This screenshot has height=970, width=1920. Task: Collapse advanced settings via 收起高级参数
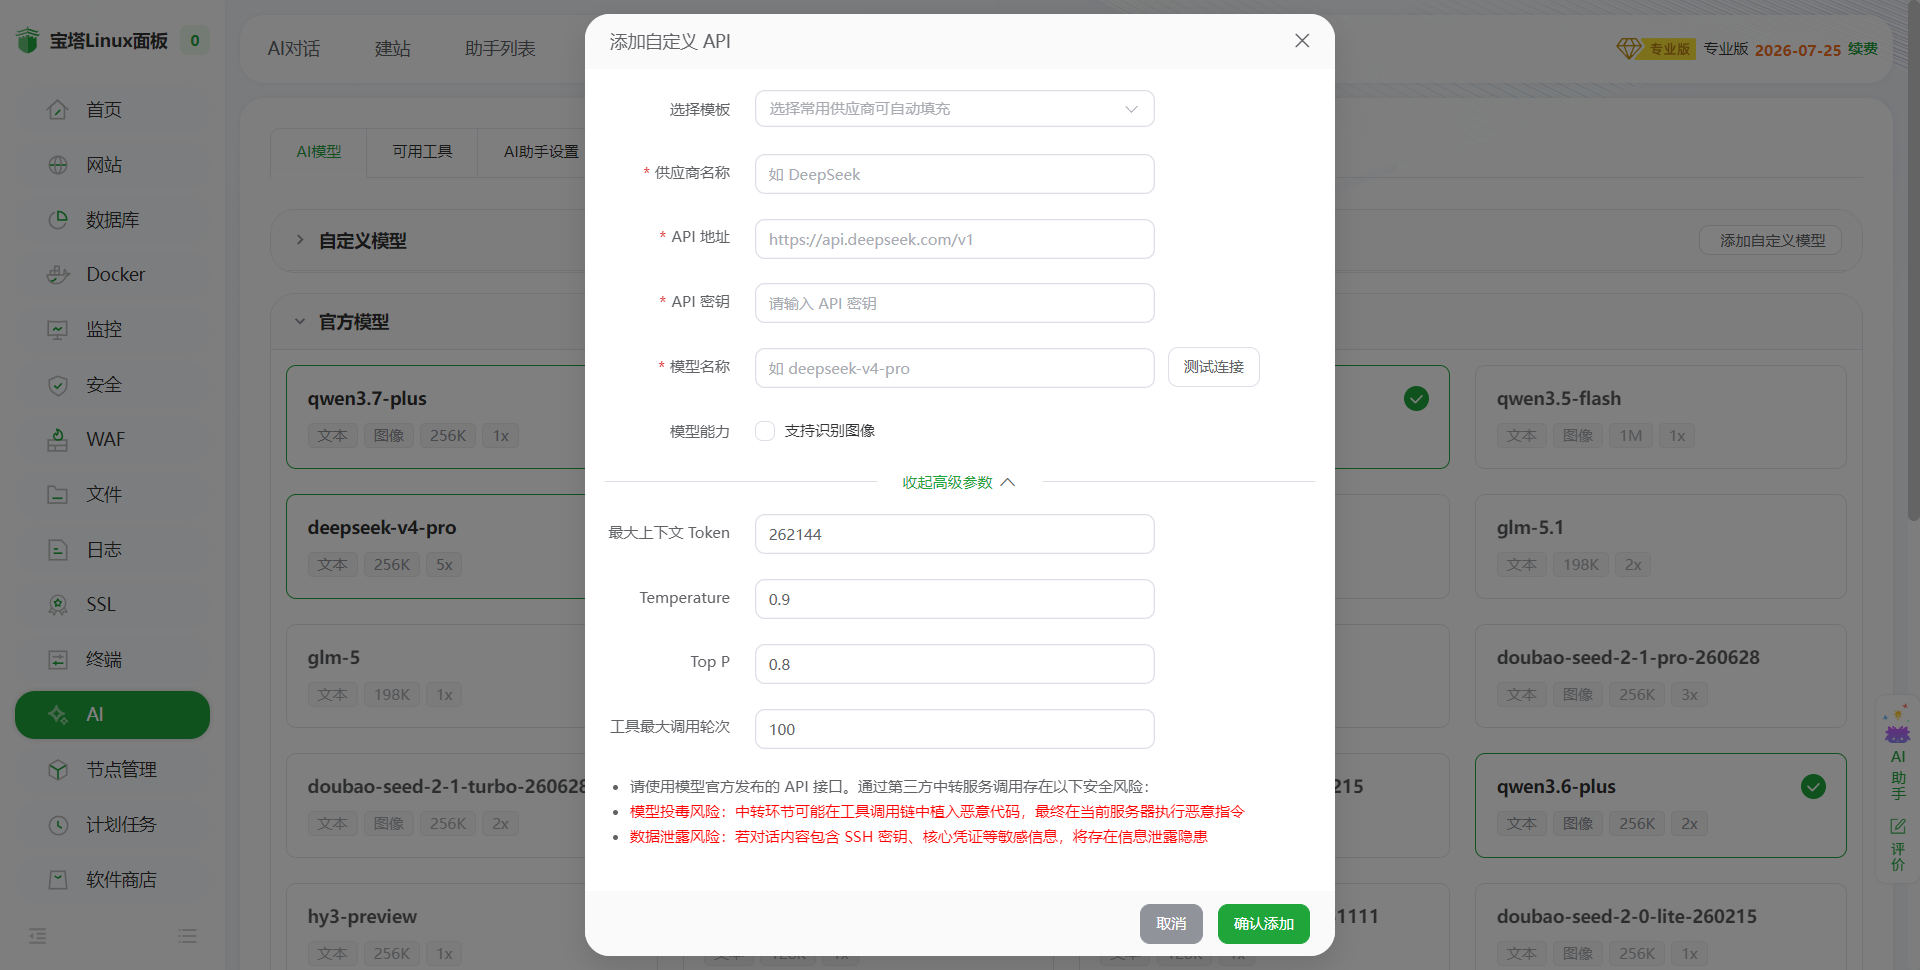[958, 483]
